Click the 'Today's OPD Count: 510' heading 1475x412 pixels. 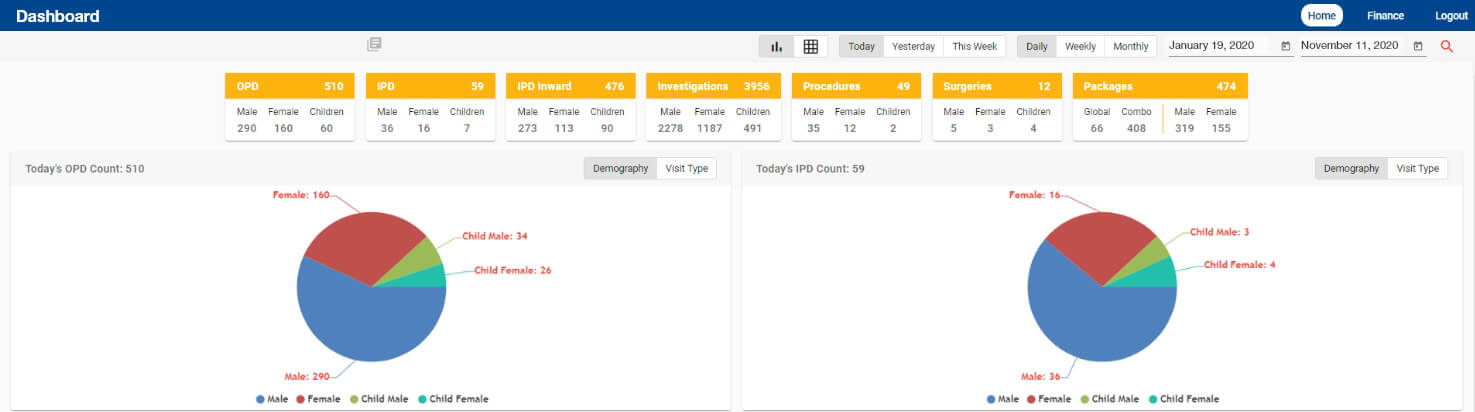tap(85, 169)
